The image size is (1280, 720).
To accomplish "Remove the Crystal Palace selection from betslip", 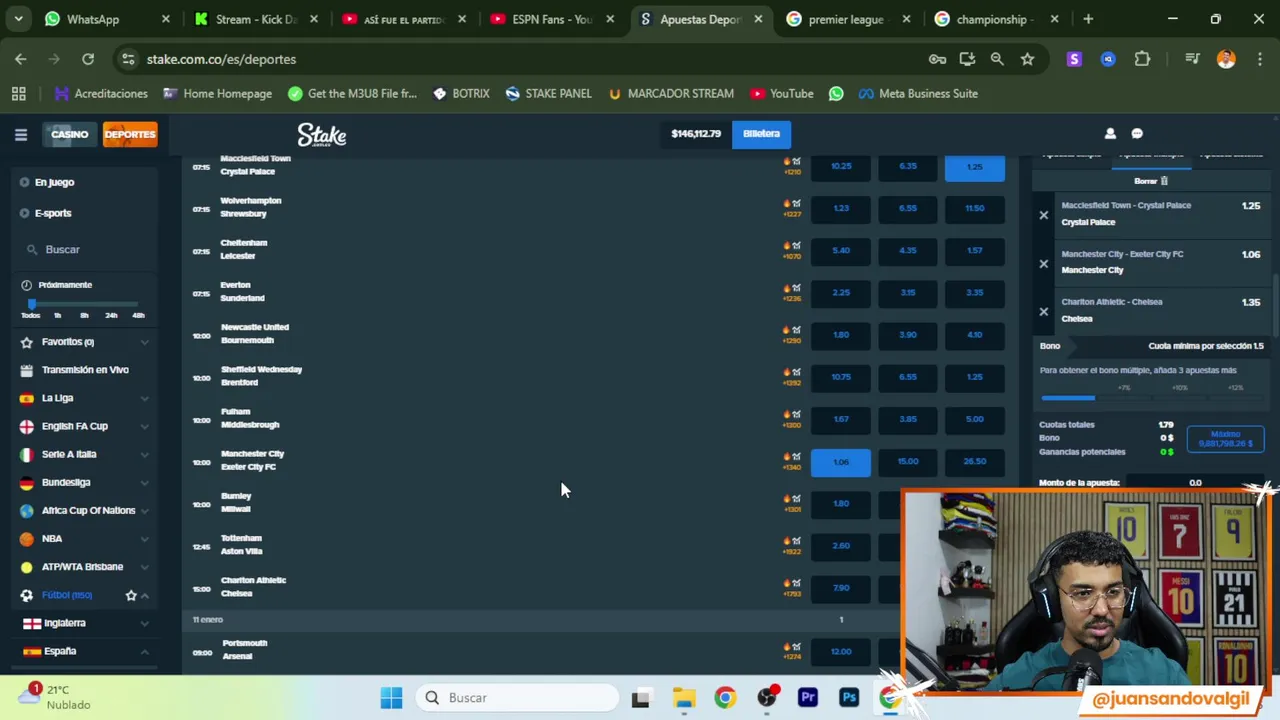I will (1043, 215).
